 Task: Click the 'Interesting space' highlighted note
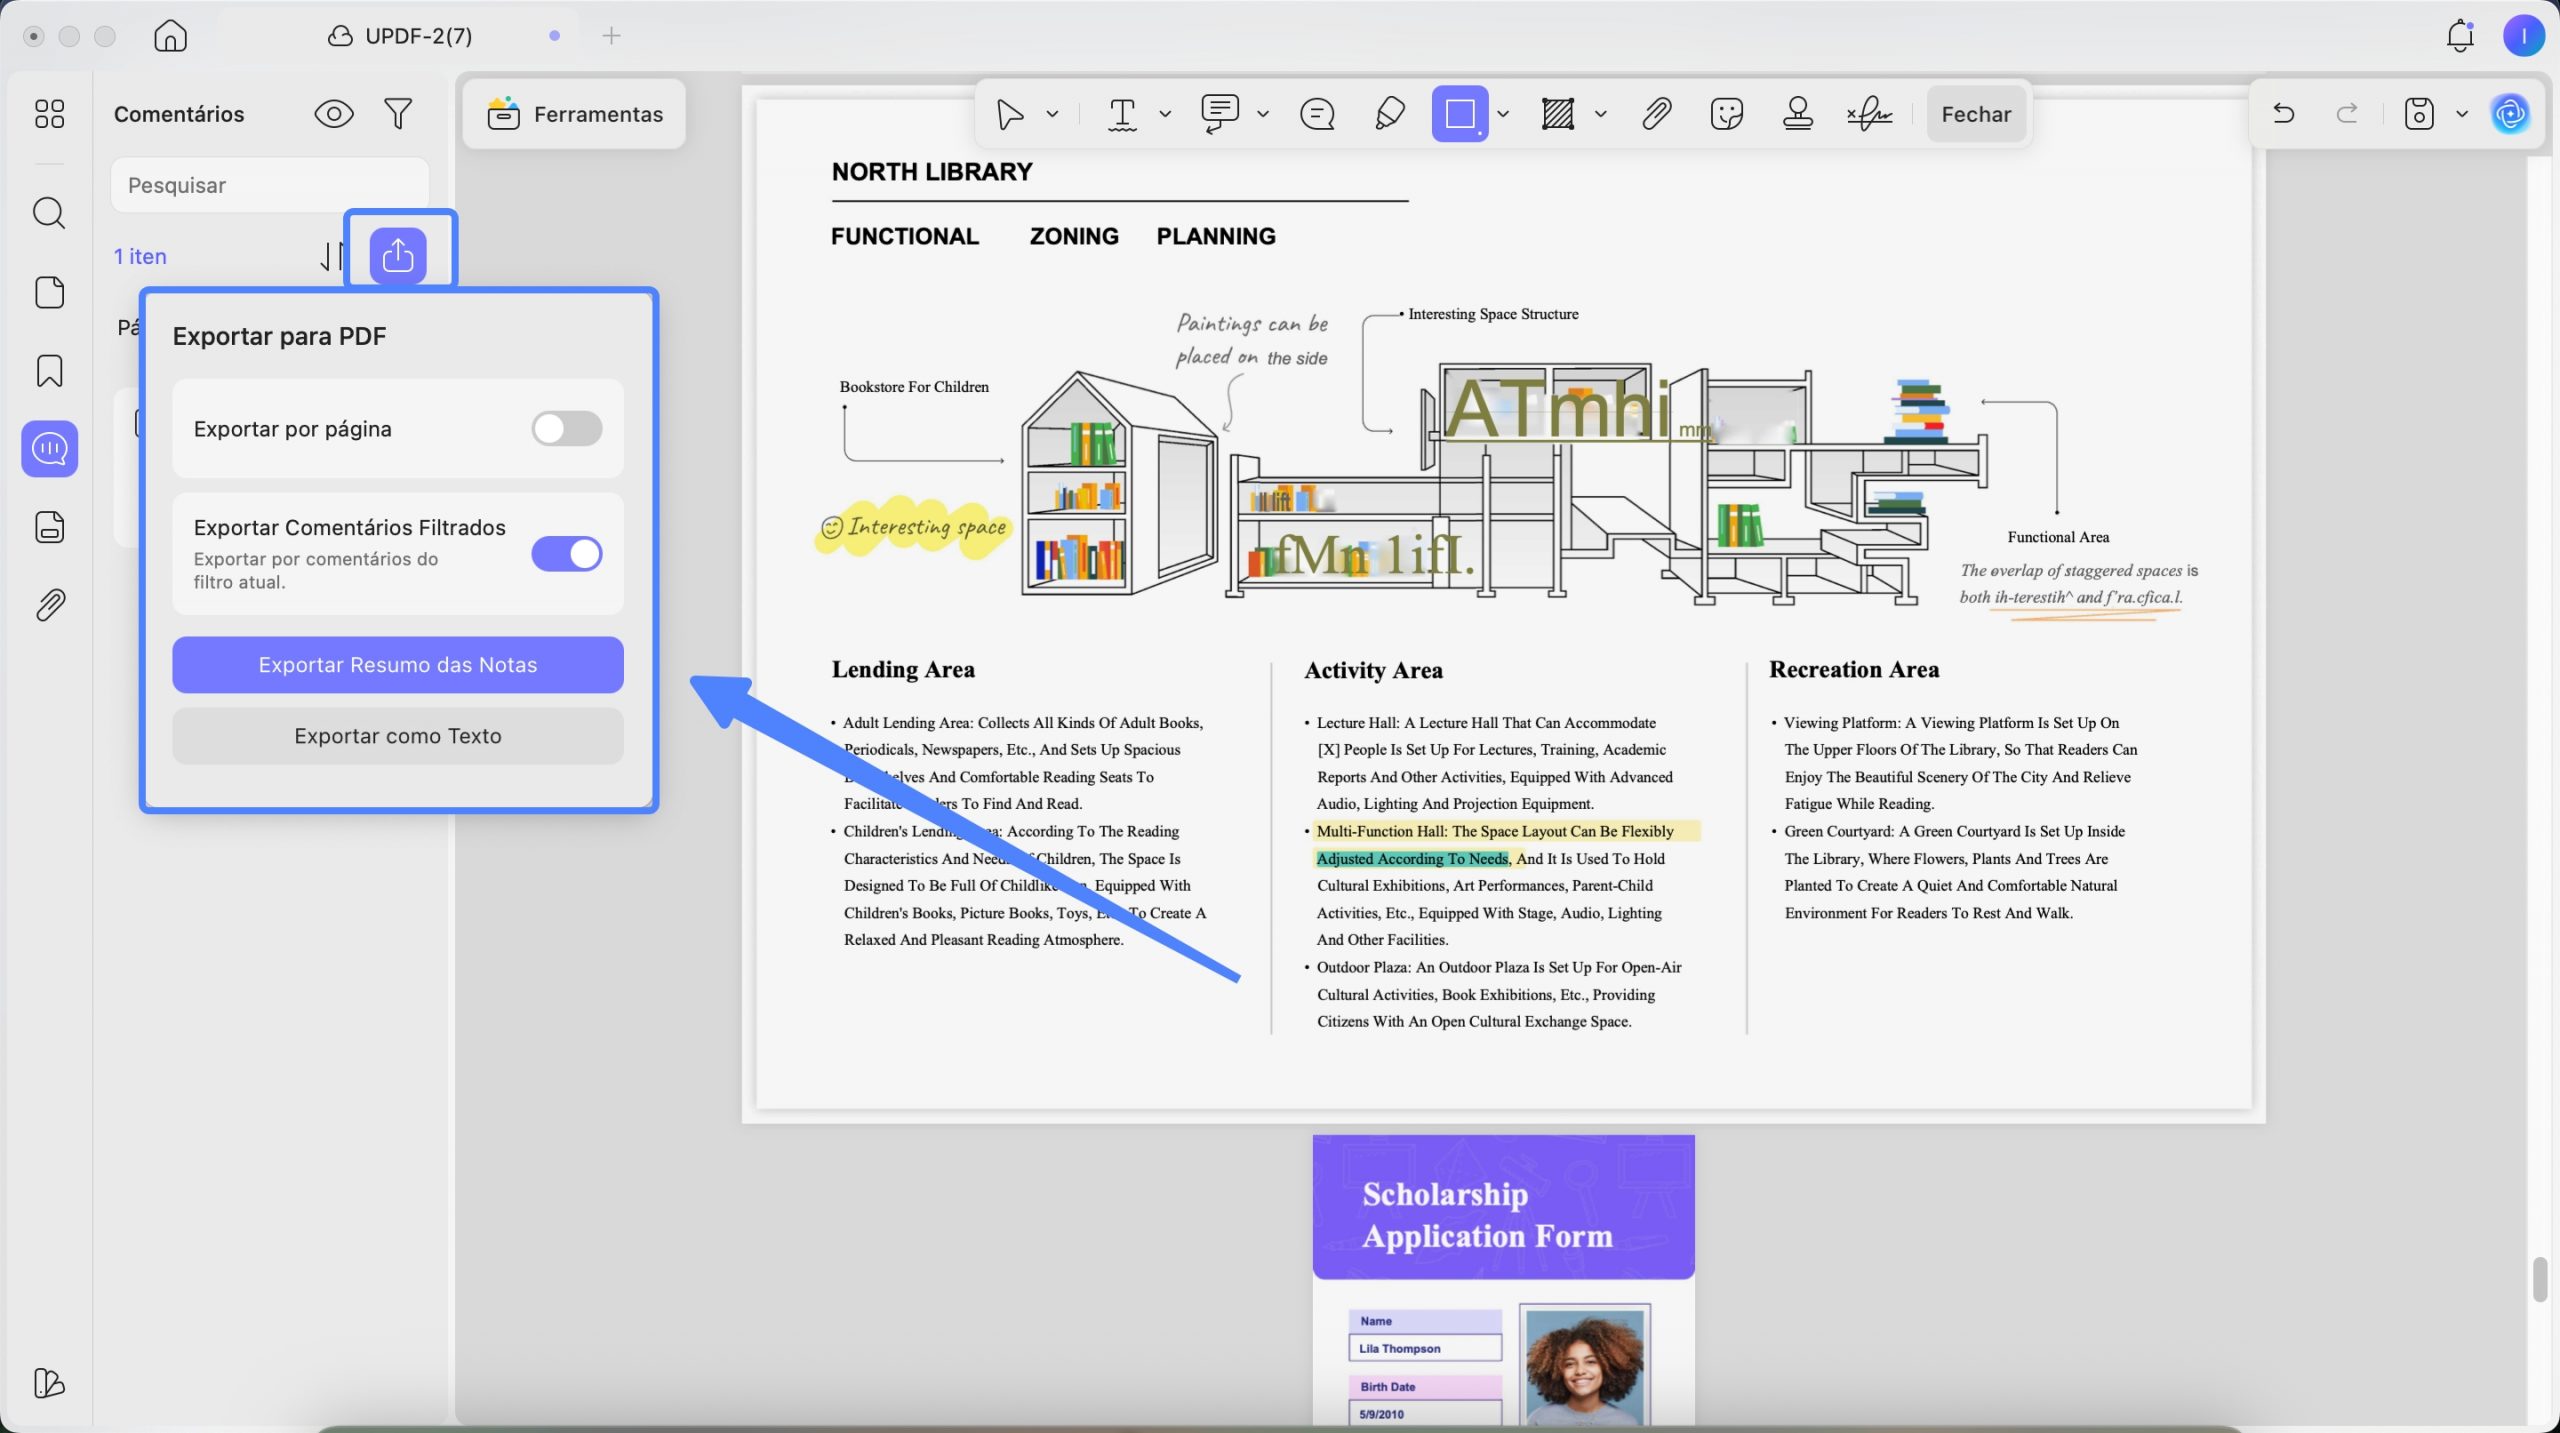916,527
